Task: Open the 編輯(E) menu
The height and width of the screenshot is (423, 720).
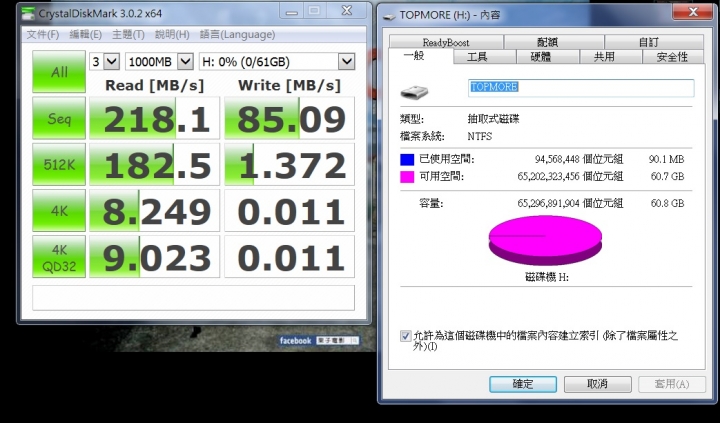Action: click(x=85, y=34)
